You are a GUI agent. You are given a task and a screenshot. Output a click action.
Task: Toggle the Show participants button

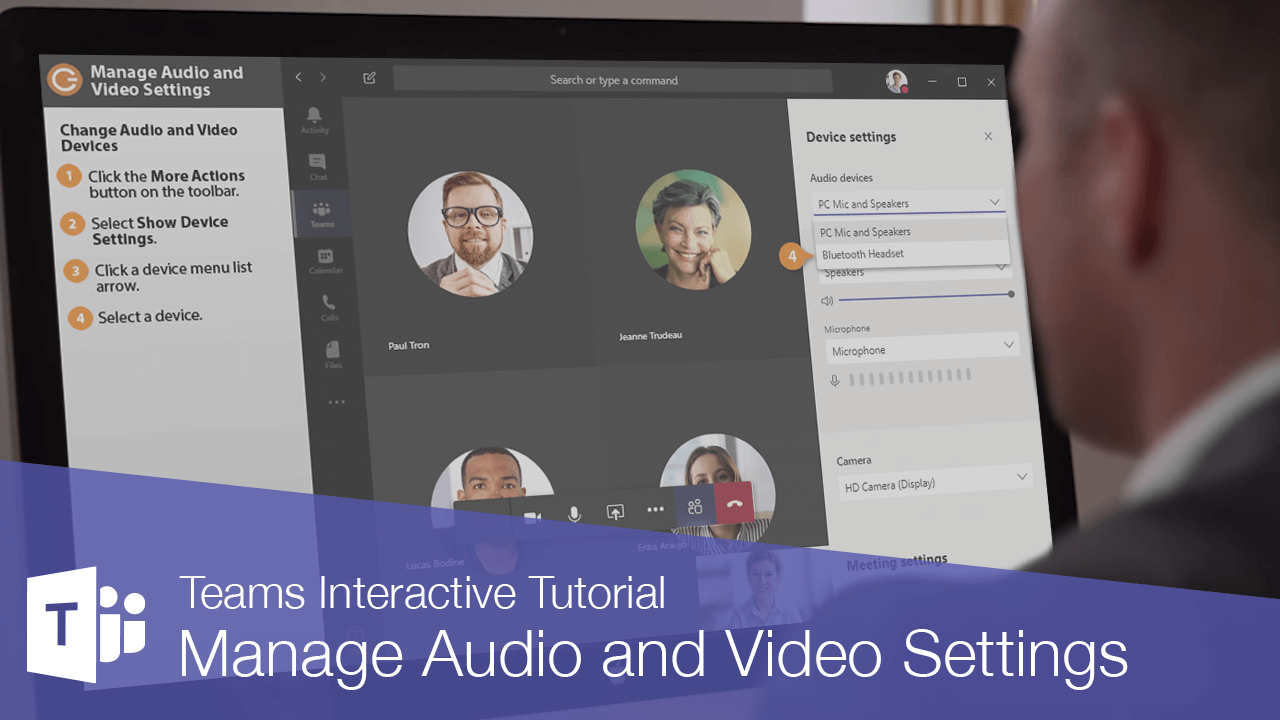tap(695, 507)
